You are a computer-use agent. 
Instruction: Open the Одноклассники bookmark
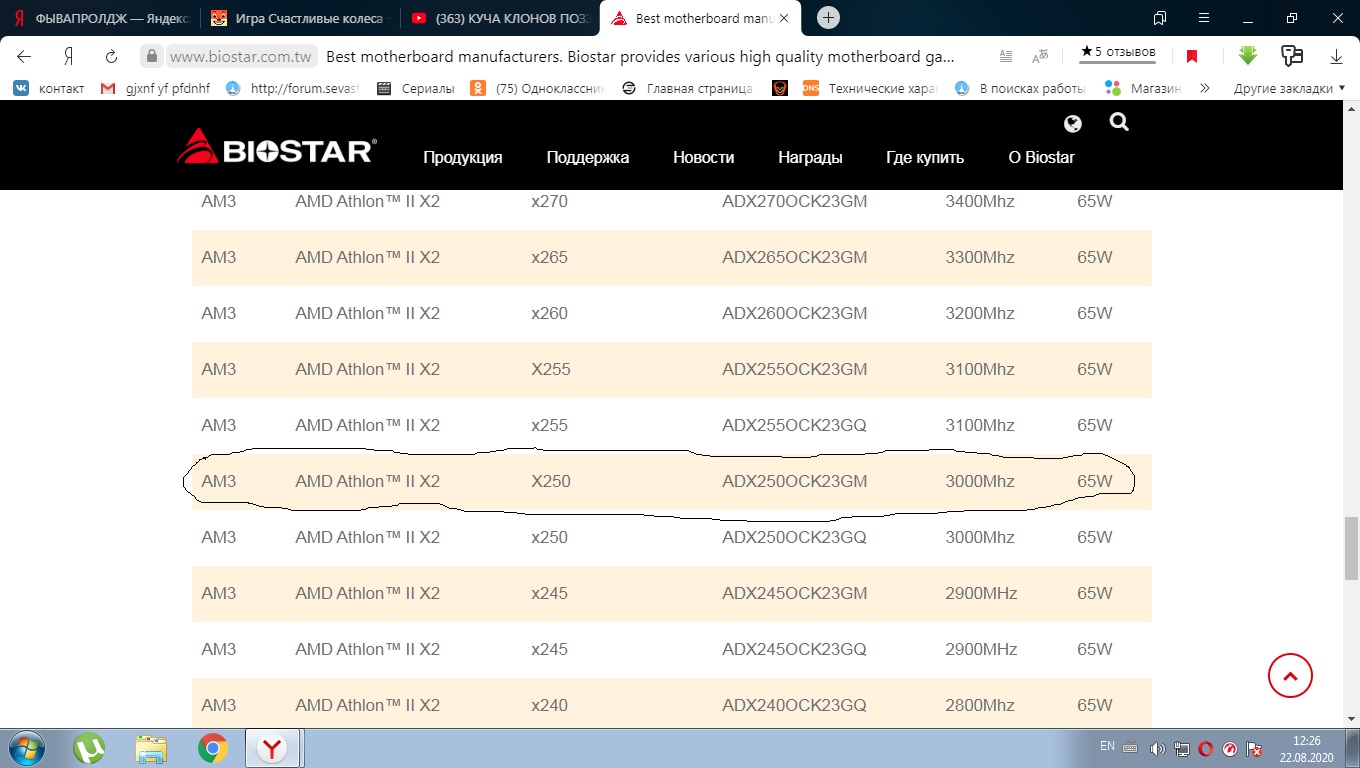click(538, 88)
